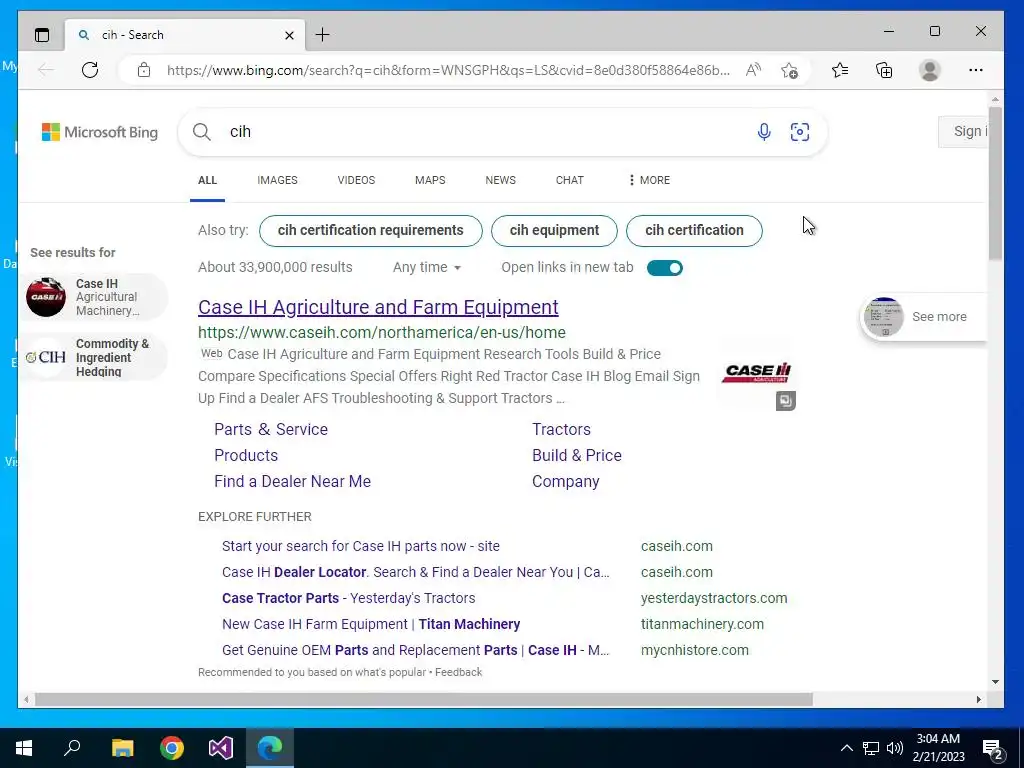Screen dimensions: 1024x768
Task: Switch to the IMAGES tab
Action: tap(278, 180)
